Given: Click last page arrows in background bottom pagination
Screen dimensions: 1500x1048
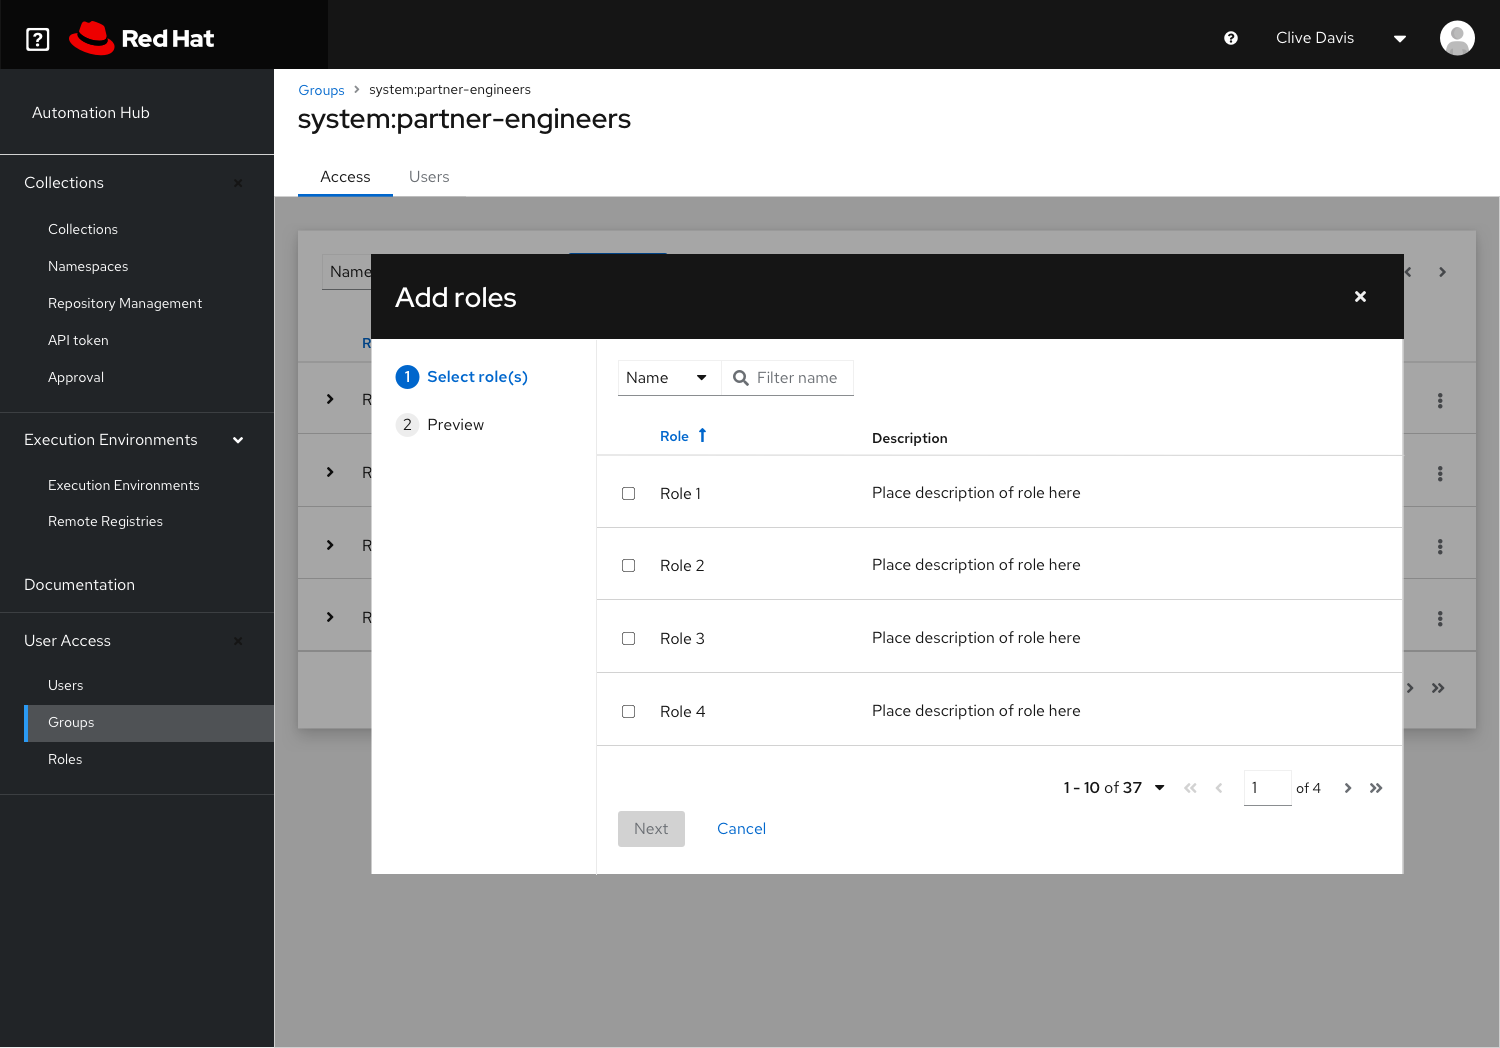Looking at the screenshot, I should (x=1438, y=688).
